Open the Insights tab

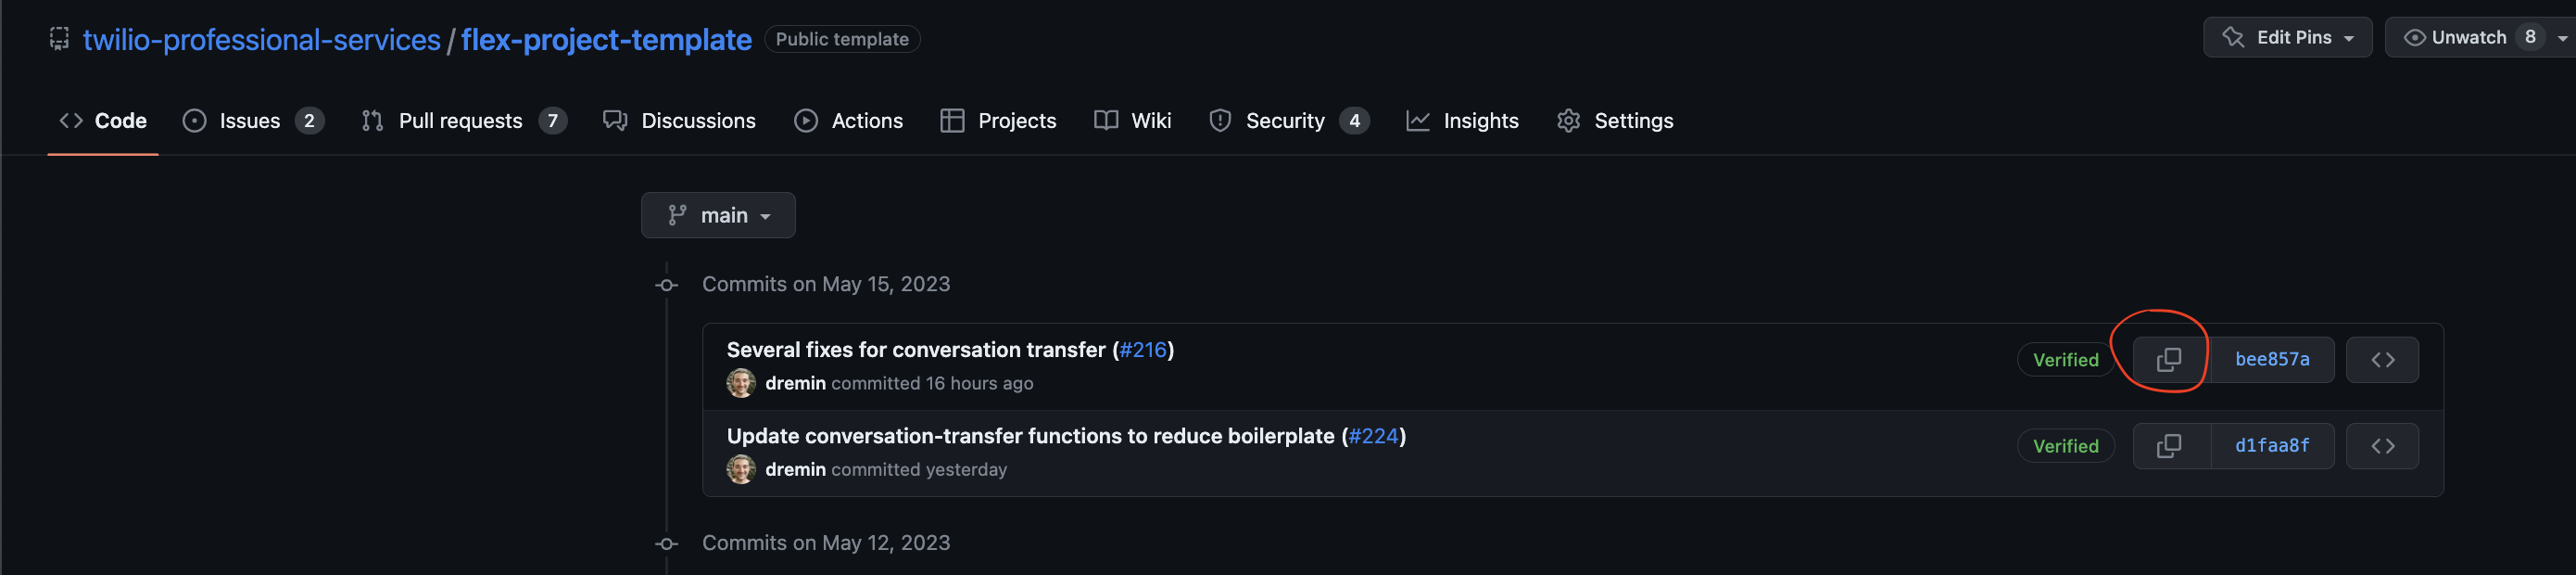pos(1462,121)
